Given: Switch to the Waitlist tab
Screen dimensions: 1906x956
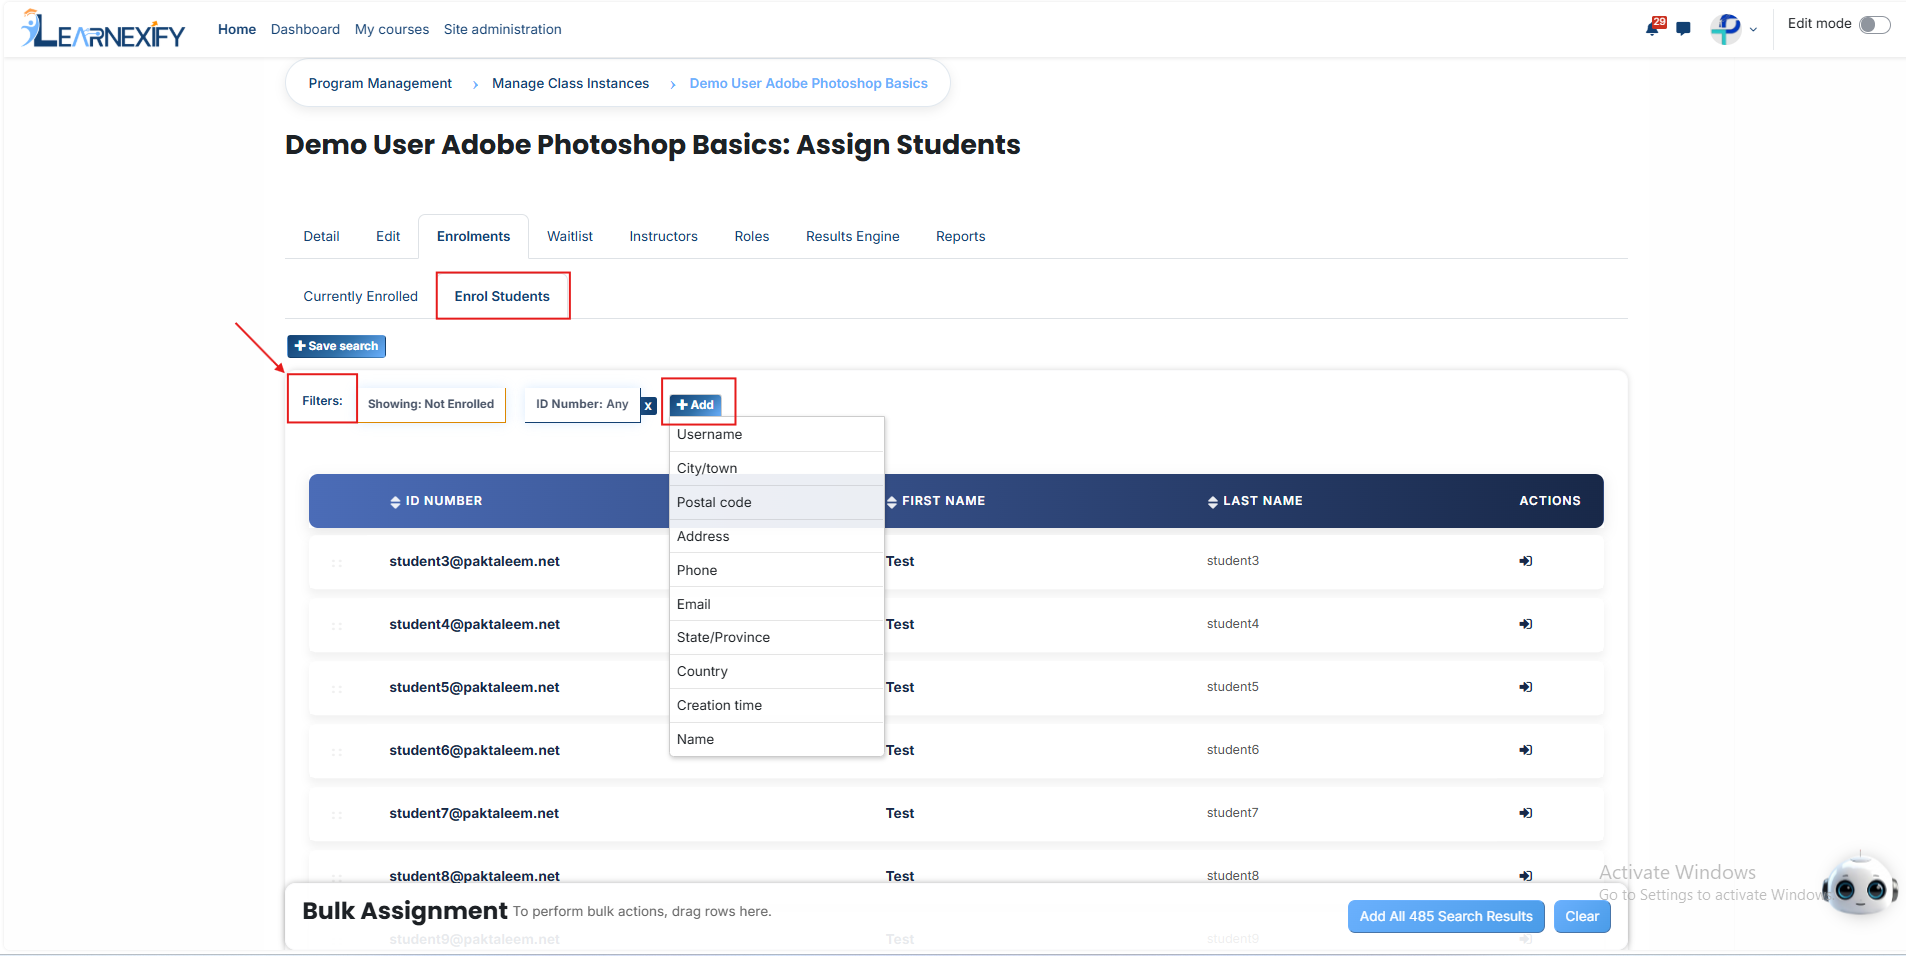Looking at the screenshot, I should tap(570, 236).
